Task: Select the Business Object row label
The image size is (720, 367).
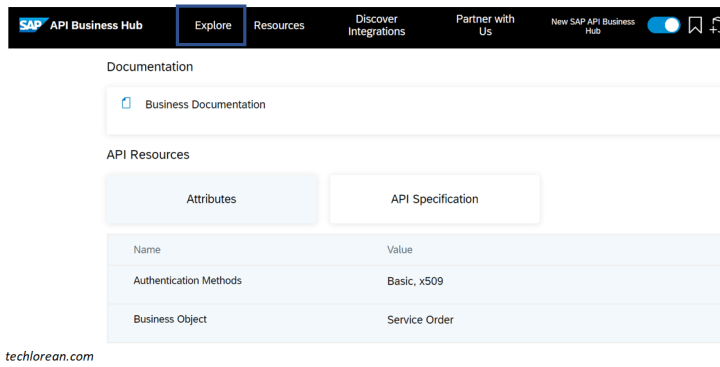Action: pyautogui.click(x=170, y=319)
